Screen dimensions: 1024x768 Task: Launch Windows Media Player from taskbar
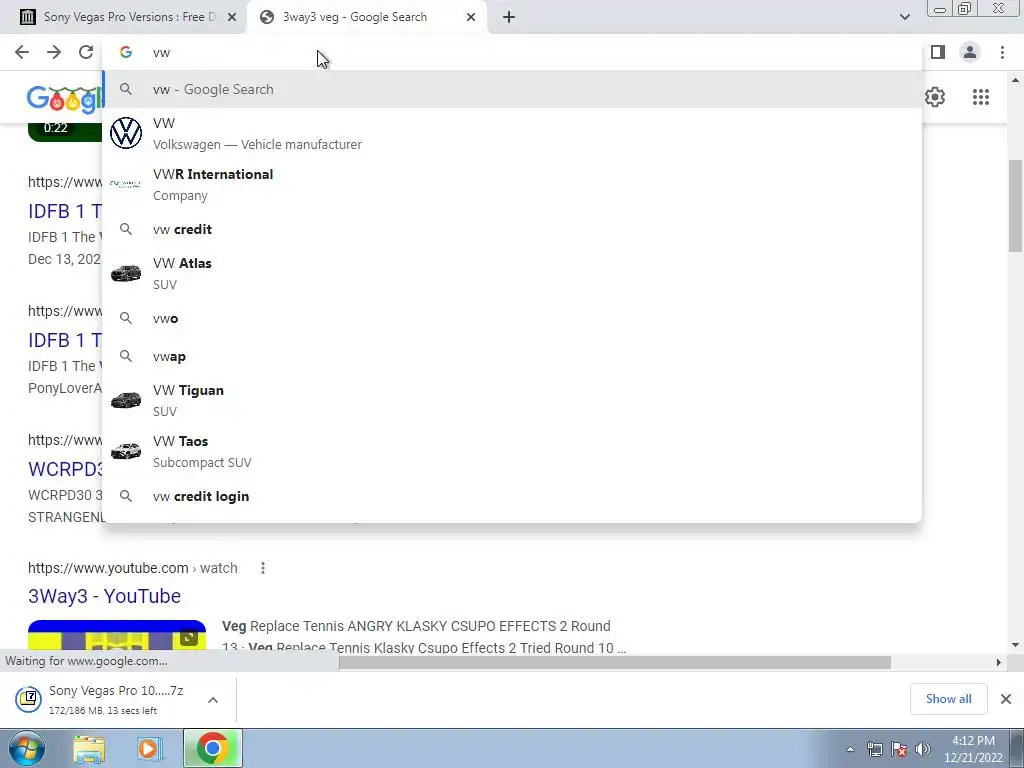click(149, 749)
